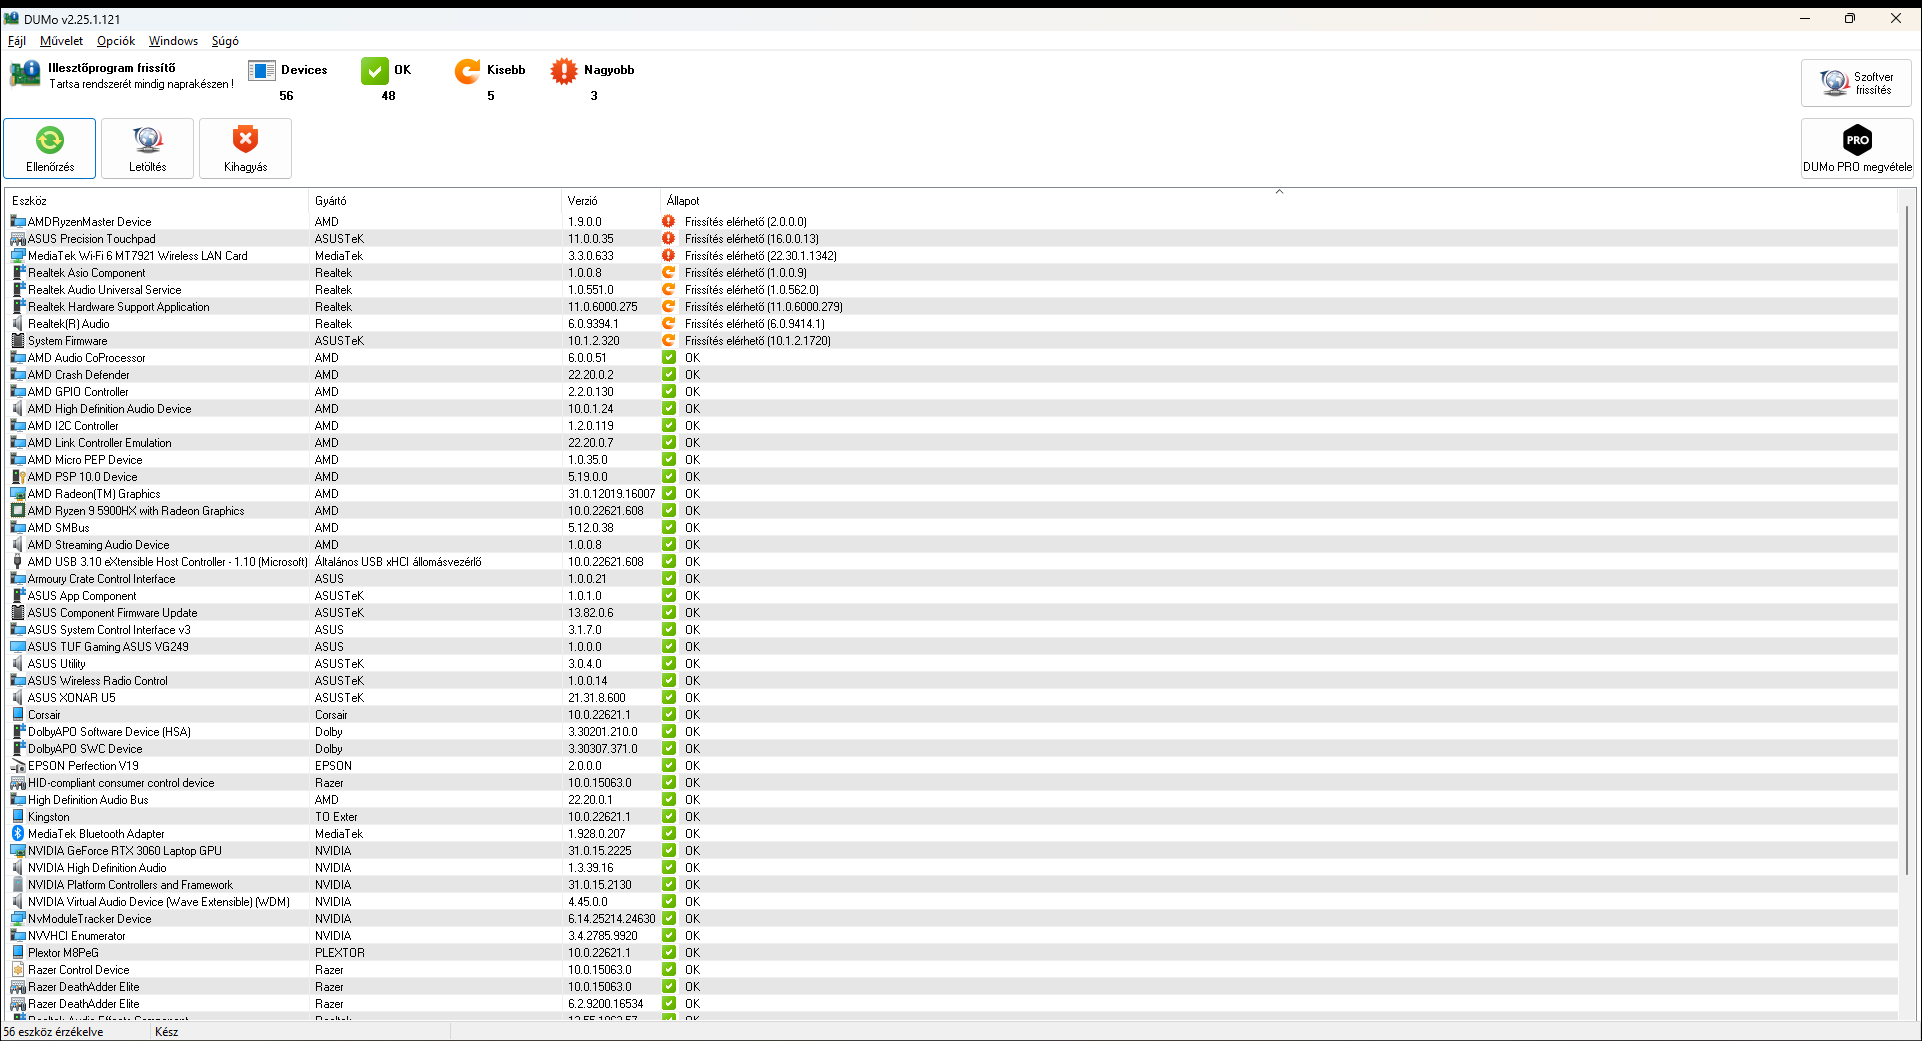Viewport: 1922px width, 1041px height.
Task: Click orange update icon for Realtek Asio Component
Action: click(x=669, y=273)
